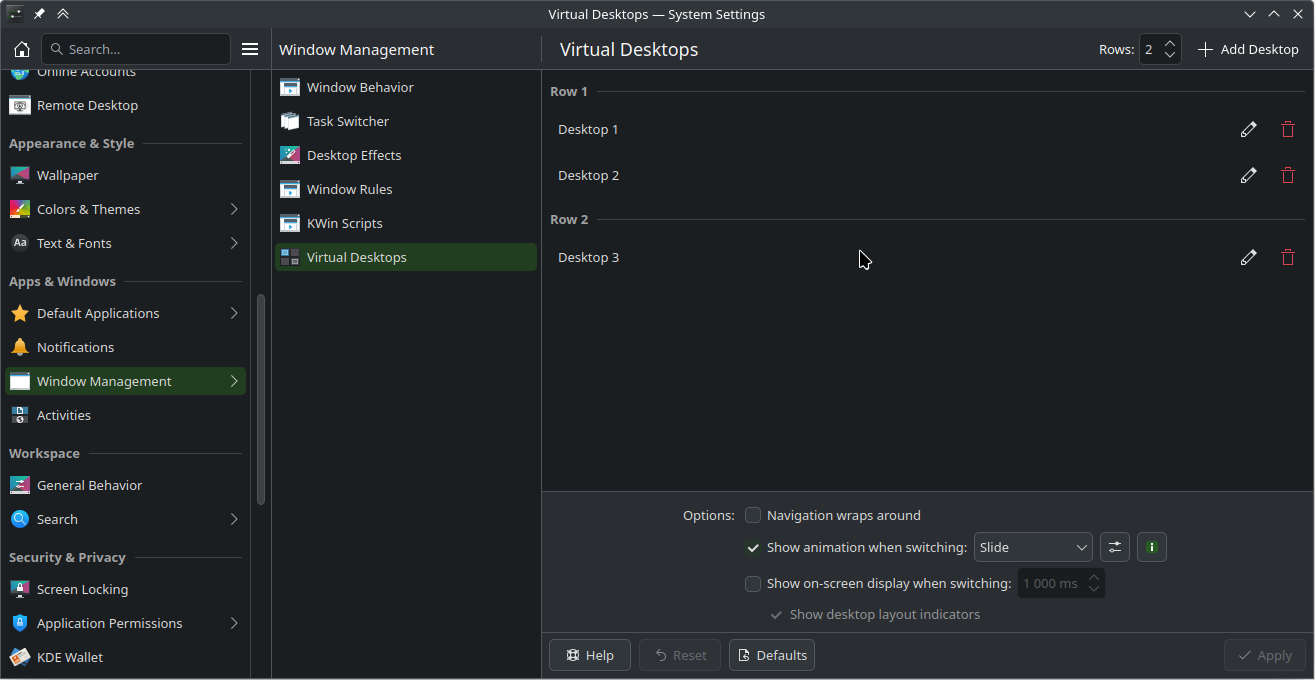This screenshot has width=1315, height=680.
Task: Expand the Search category chevron
Action: click(x=234, y=519)
